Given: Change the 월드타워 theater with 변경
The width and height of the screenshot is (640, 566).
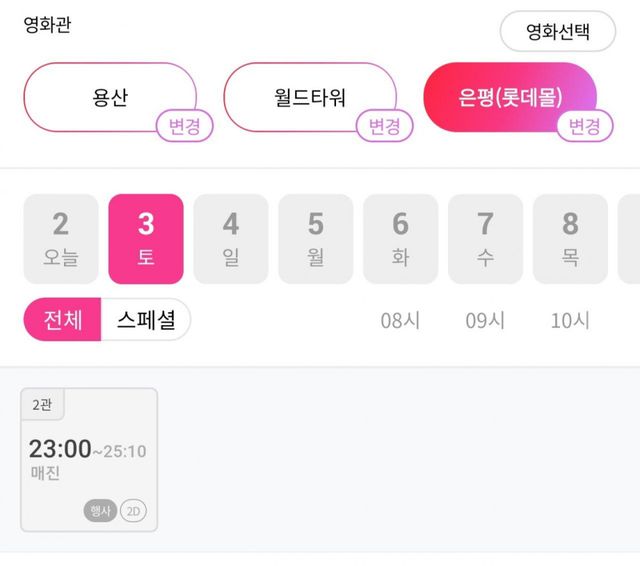Looking at the screenshot, I should pyautogui.click(x=385, y=127).
